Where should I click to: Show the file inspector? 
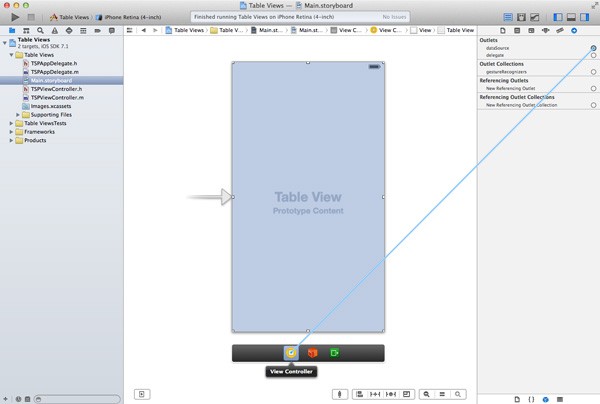(x=503, y=30)
